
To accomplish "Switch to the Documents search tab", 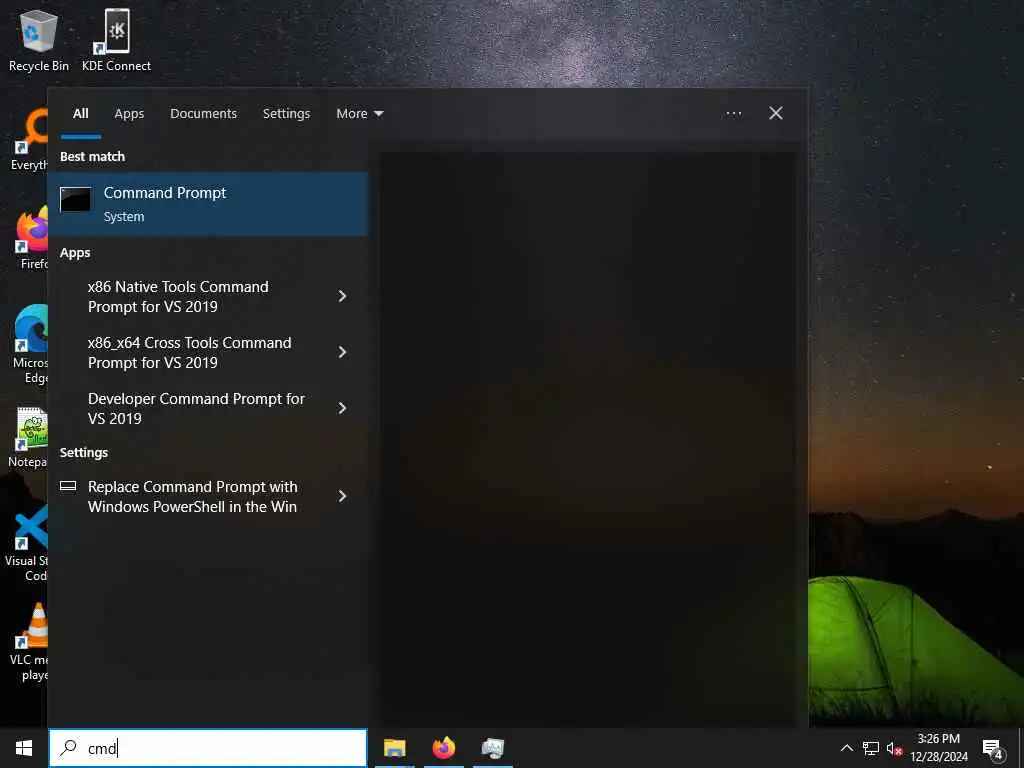I will tap(203, 114).
